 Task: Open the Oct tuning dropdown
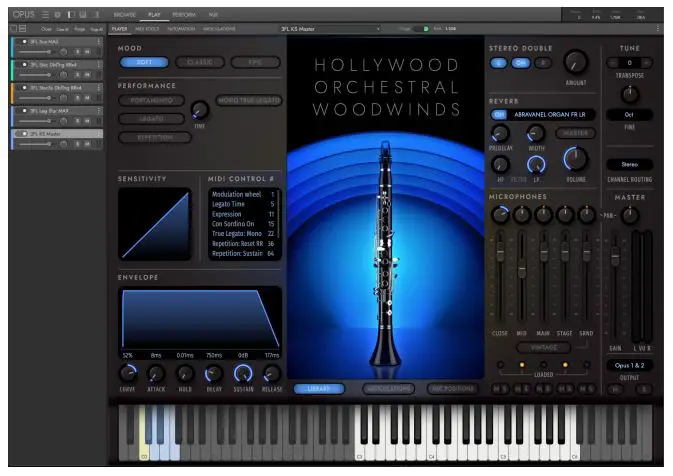point(630,115)
